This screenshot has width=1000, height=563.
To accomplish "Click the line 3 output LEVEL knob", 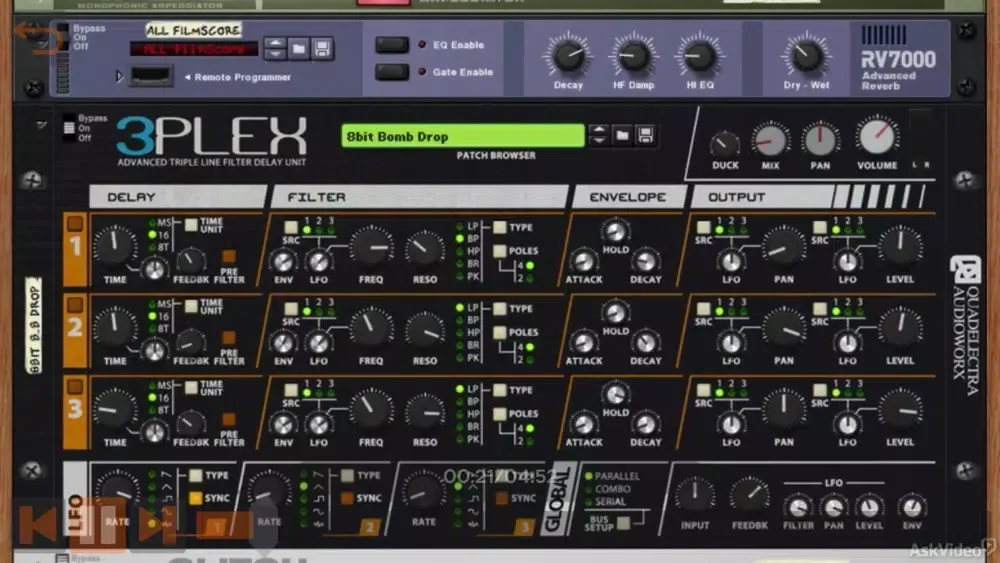I will (900, 411).
